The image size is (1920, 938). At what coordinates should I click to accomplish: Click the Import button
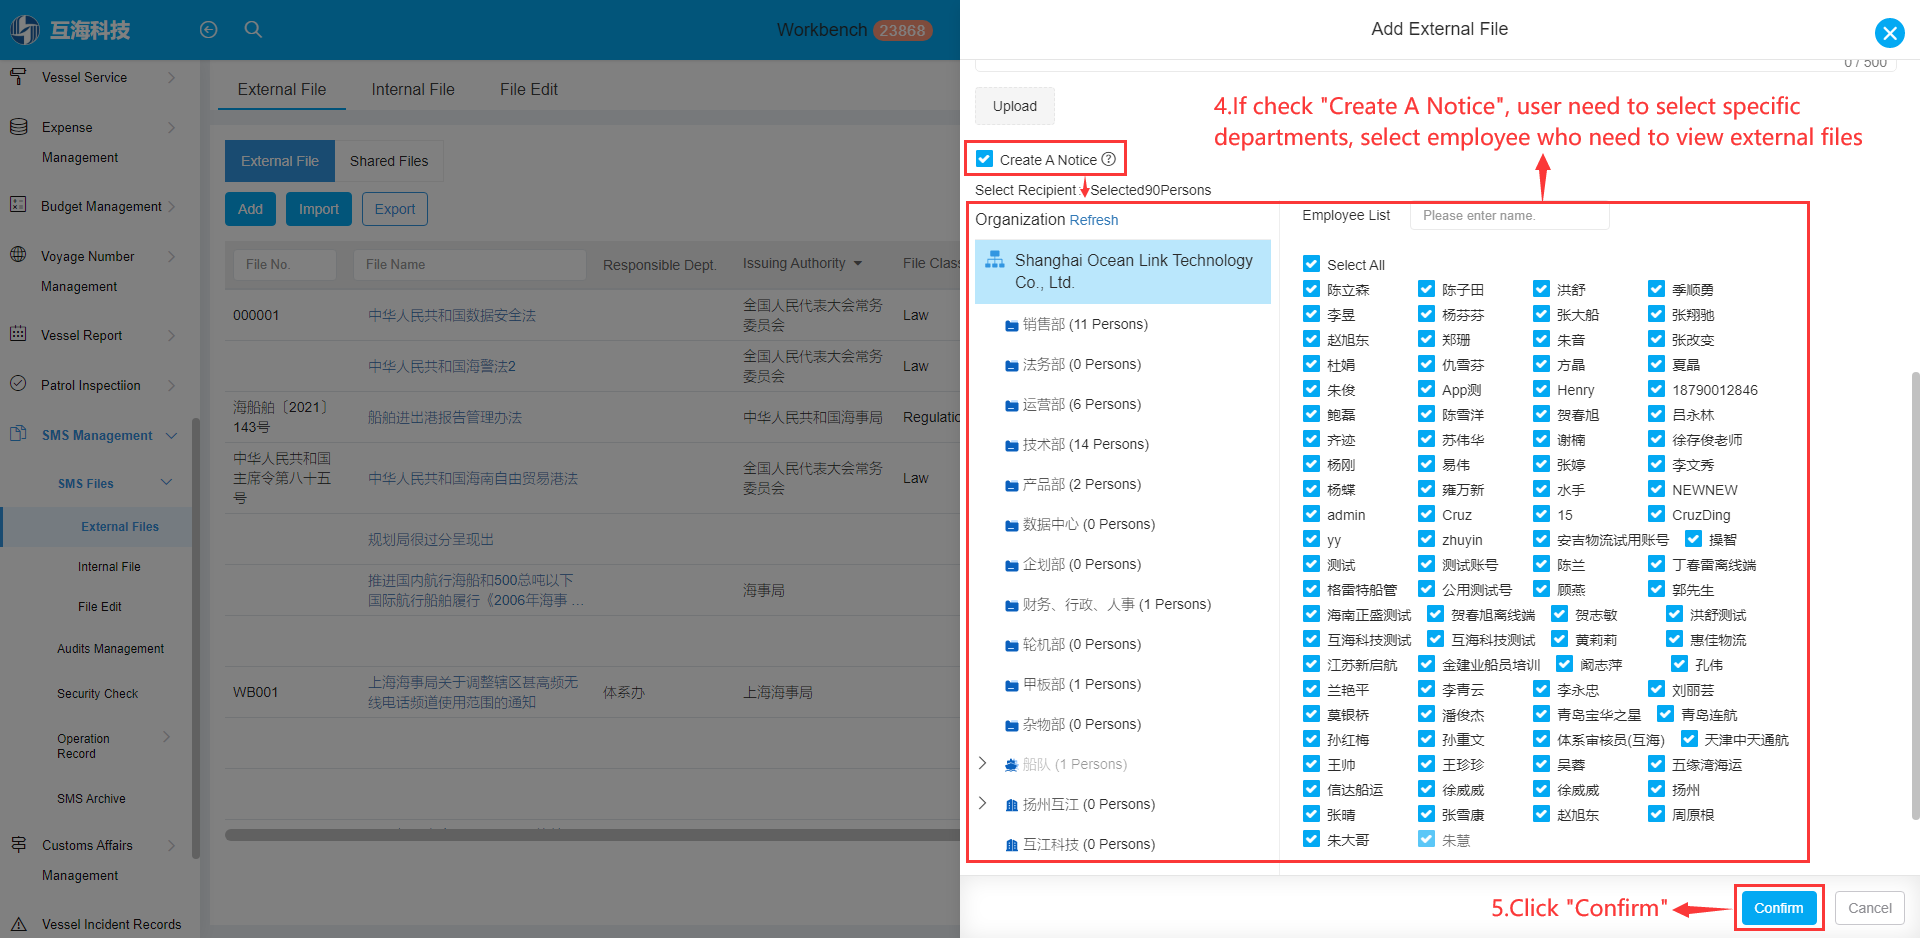(318, 209)
